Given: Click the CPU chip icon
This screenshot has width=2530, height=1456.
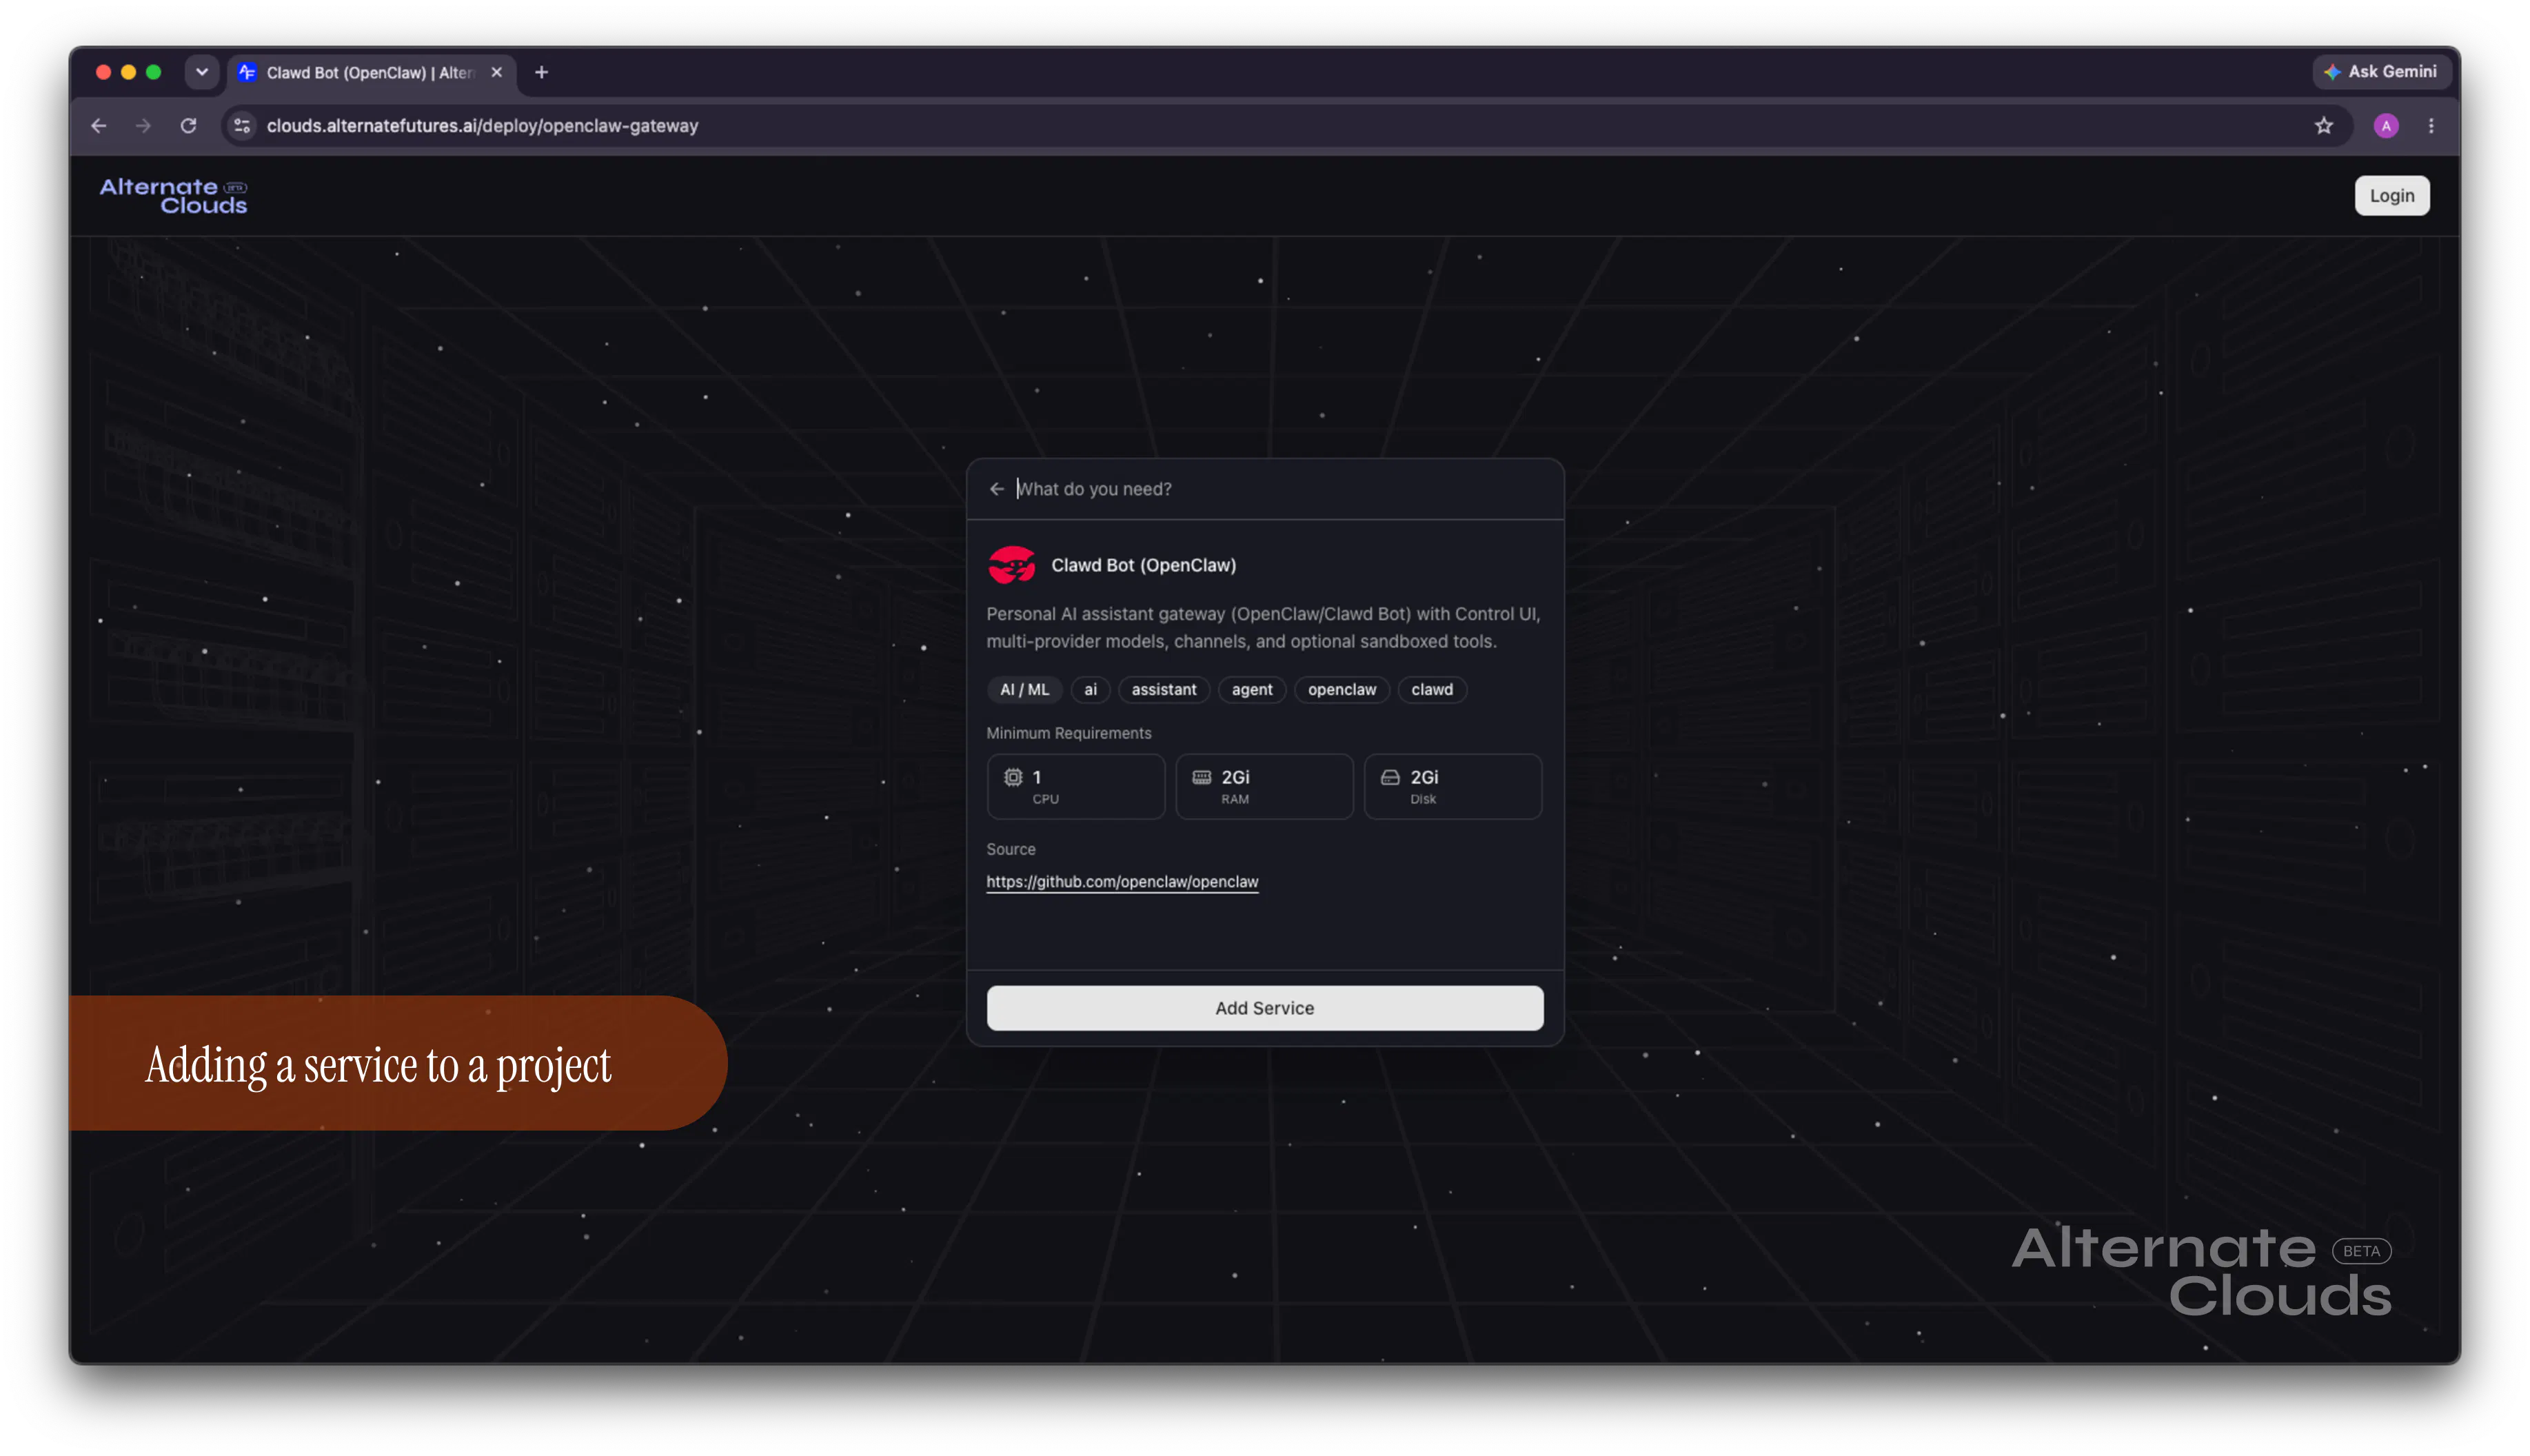Looking at the screenshot, I should [1012, 777].
